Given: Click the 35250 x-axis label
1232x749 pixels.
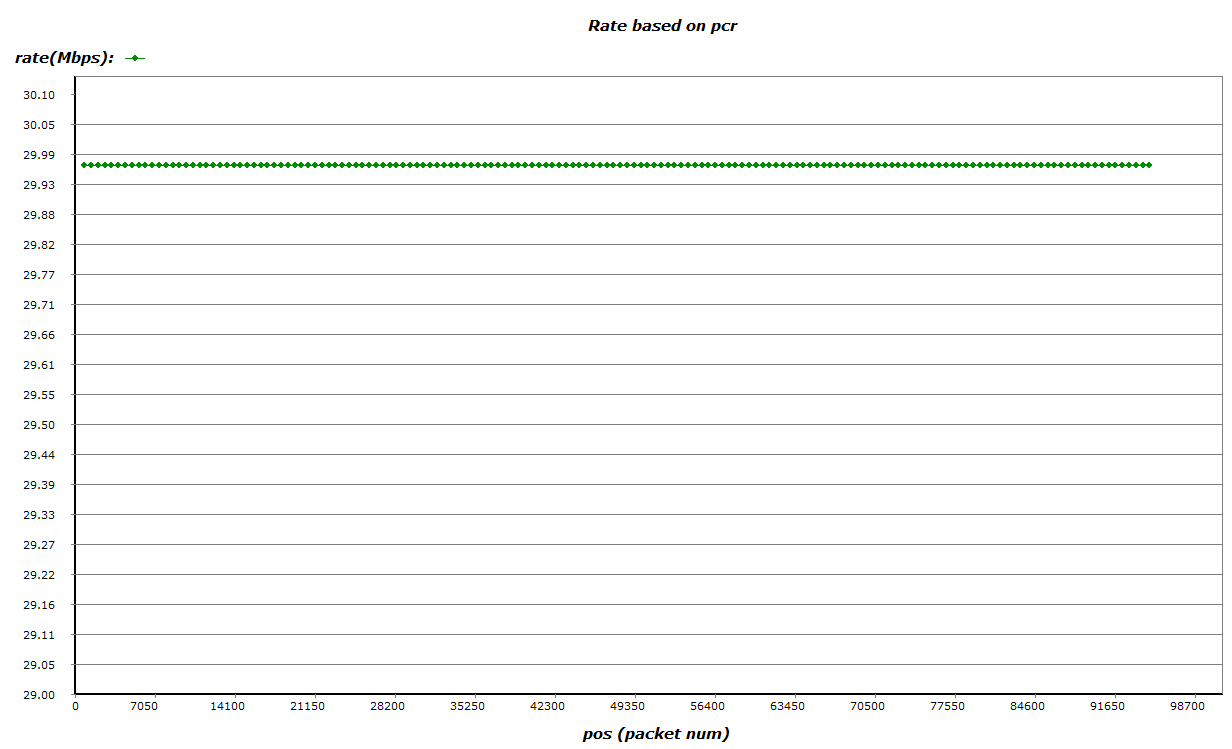Looking at the screenshot, I should pos(468,707).
